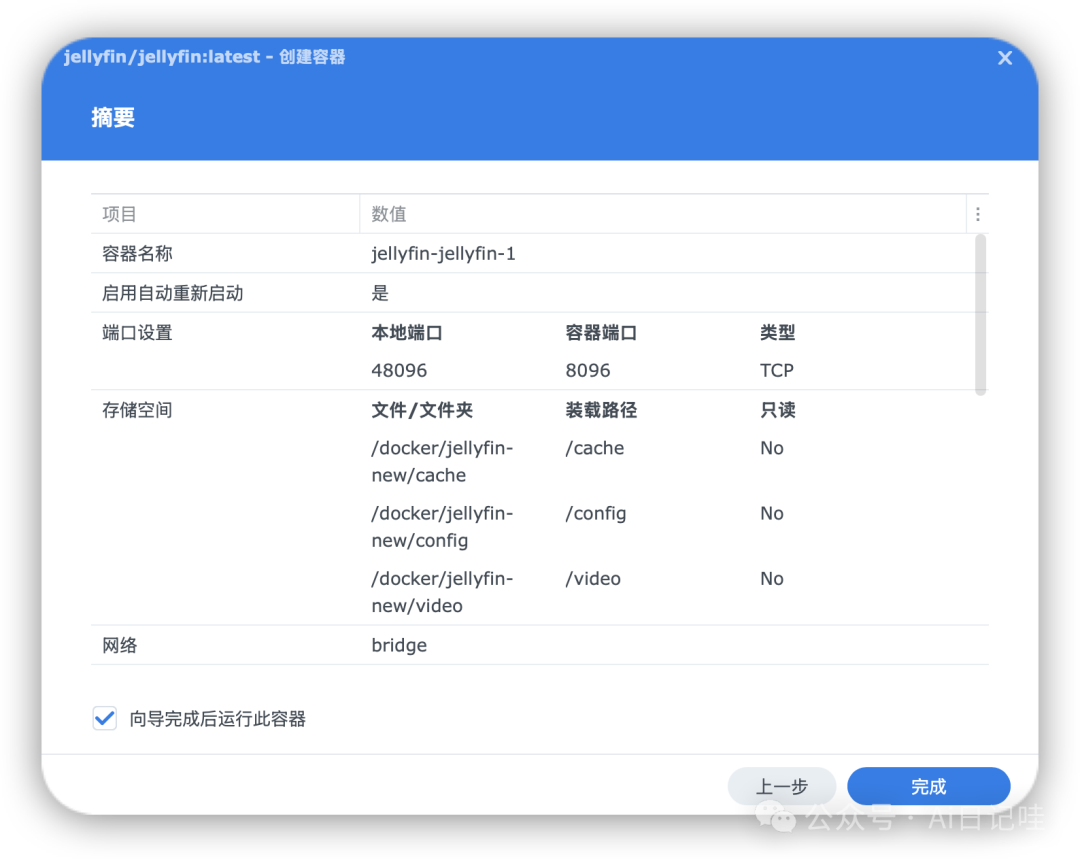Select the 网络 row label
The height and width of the screenshot is (861, 1080).
click(x=120, y=645)
